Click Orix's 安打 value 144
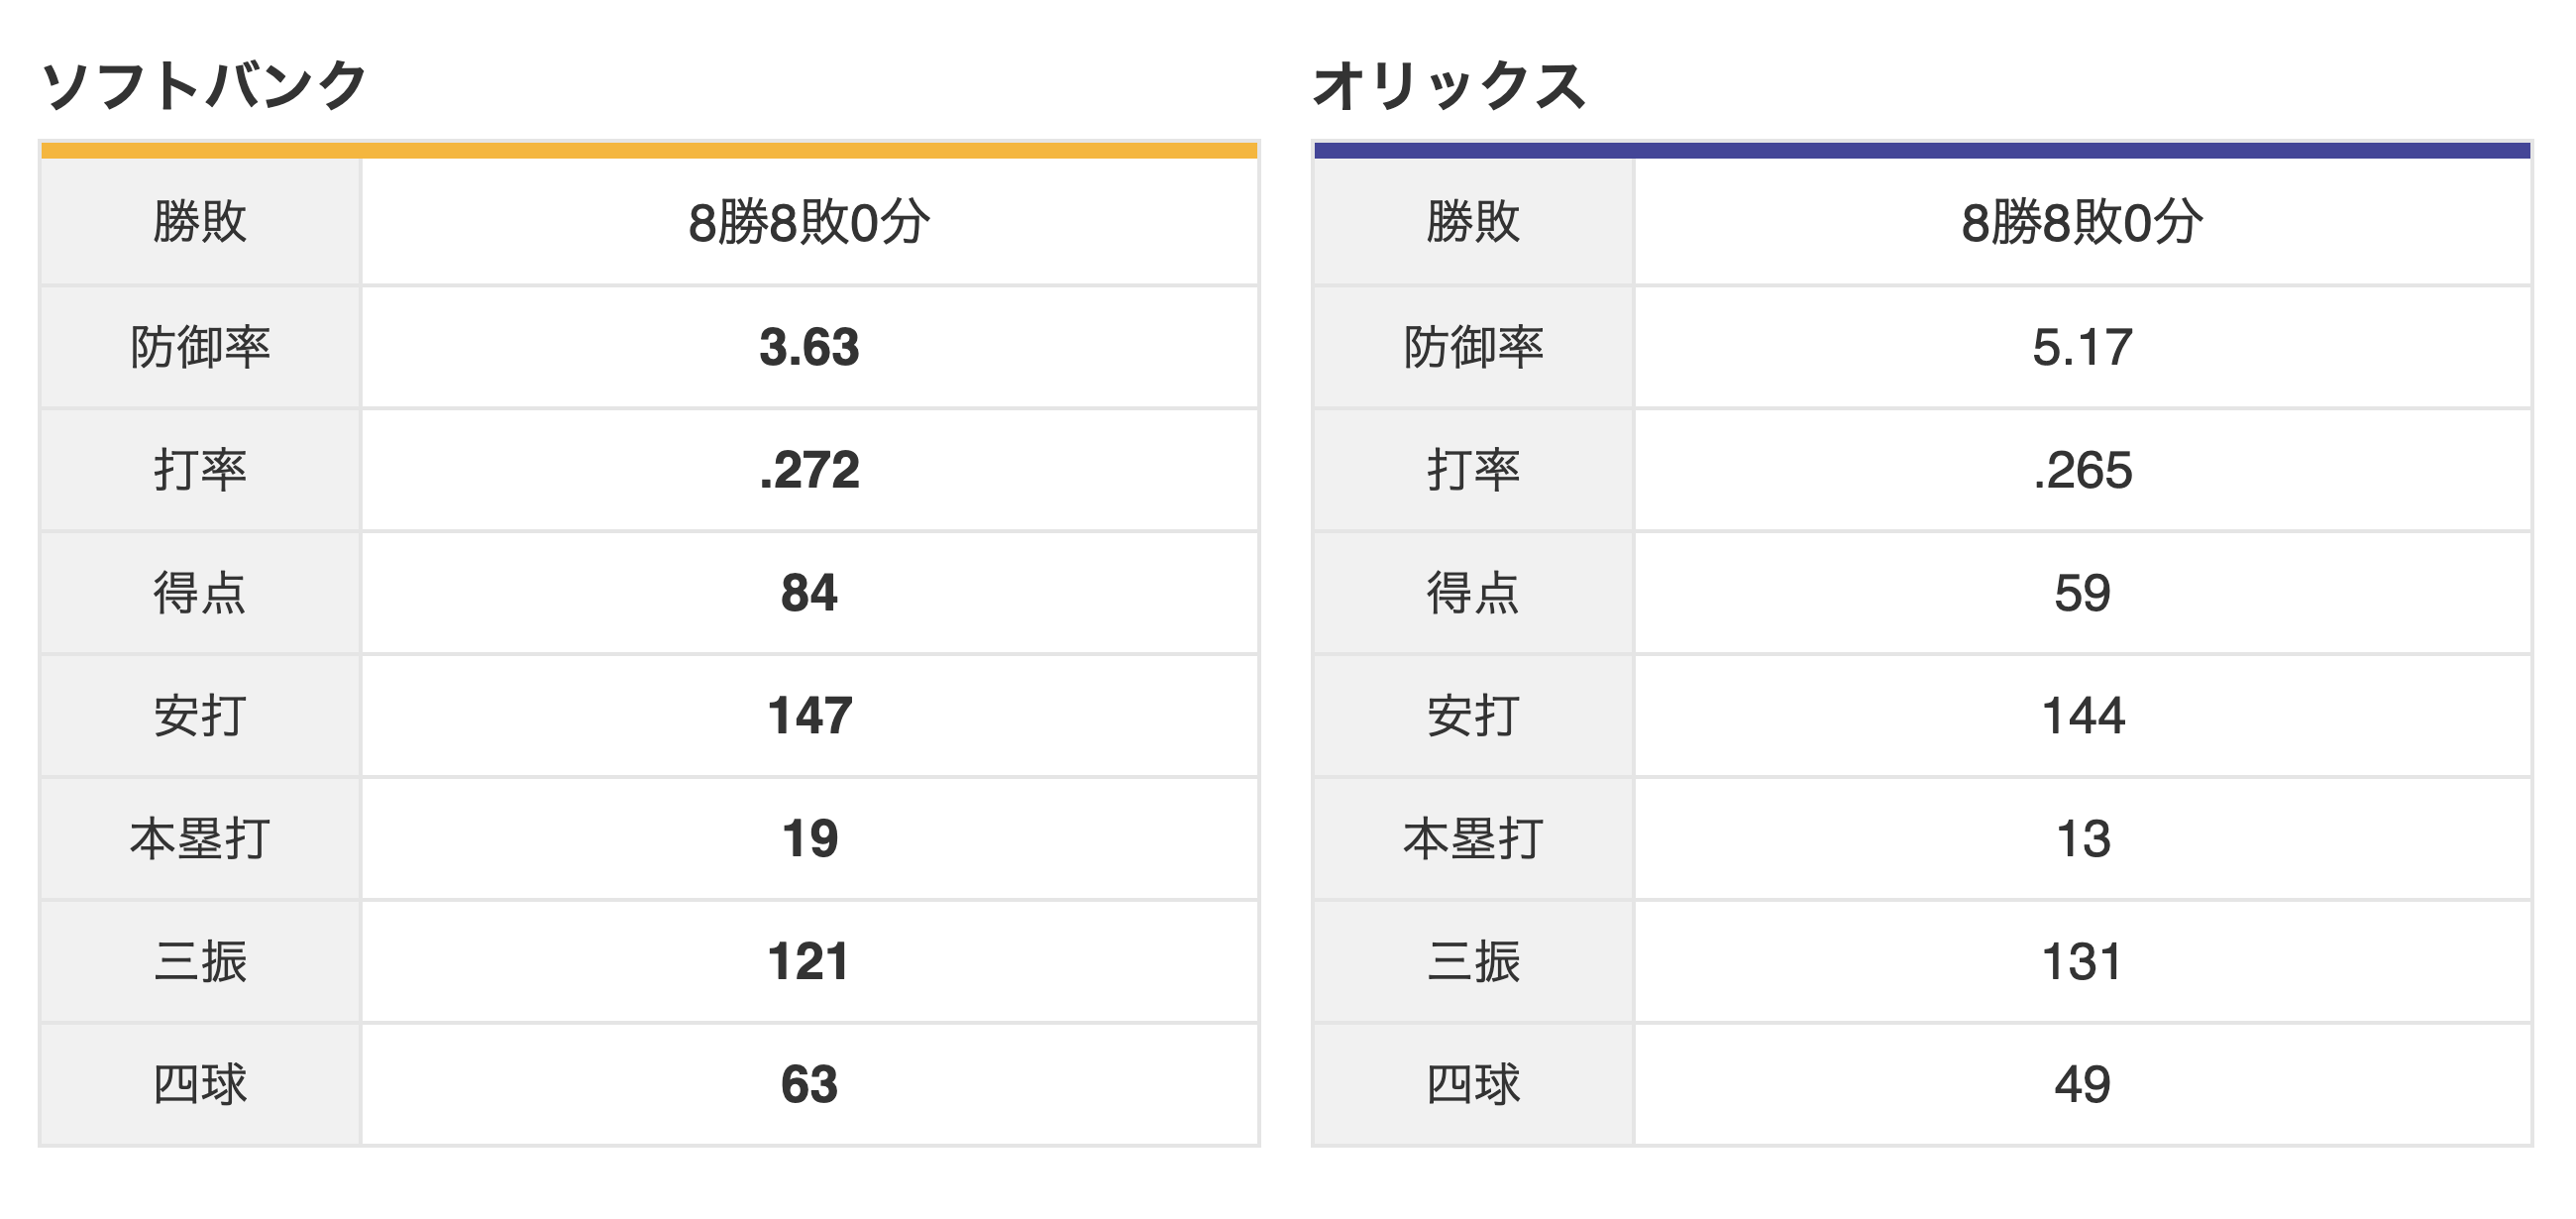 (x=2082, y=716)
